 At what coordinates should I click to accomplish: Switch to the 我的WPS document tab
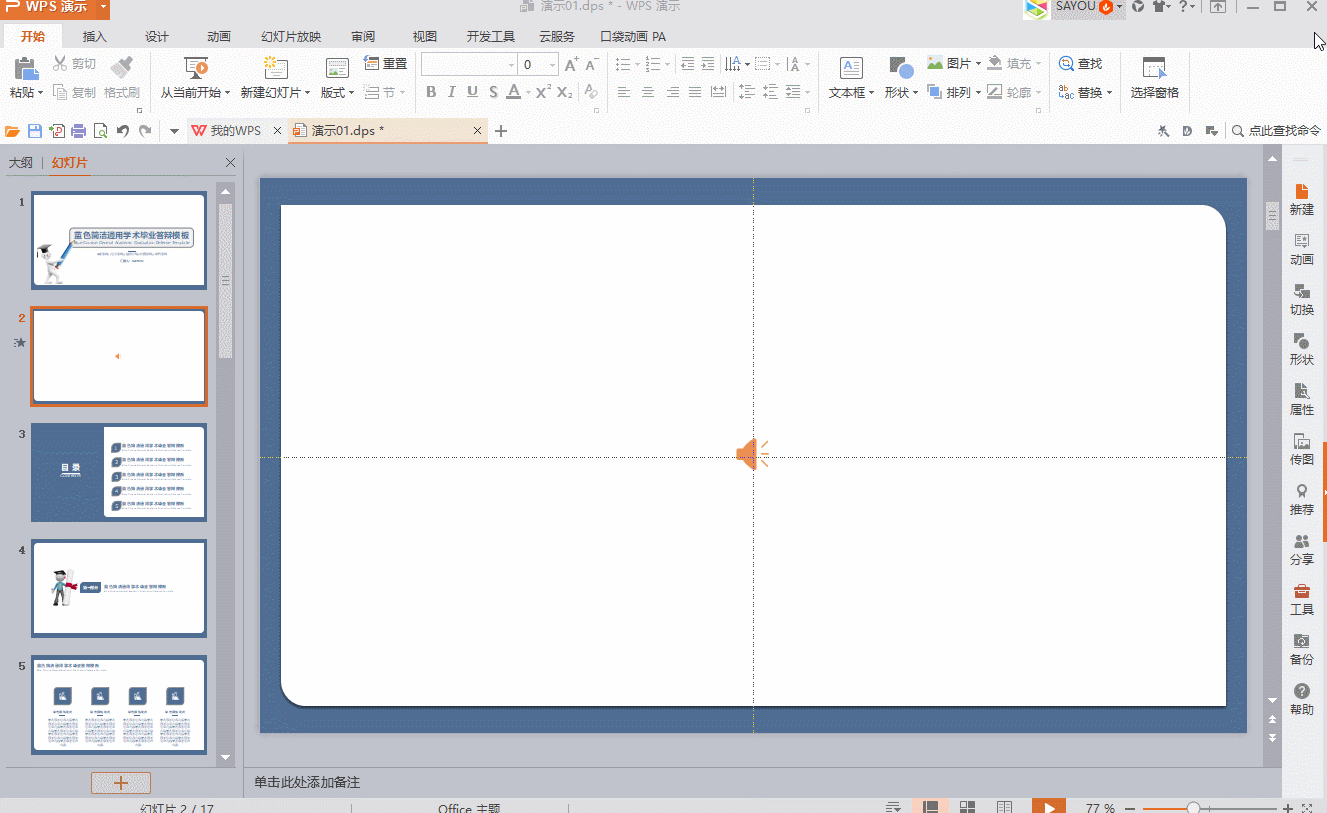point(235,131)
